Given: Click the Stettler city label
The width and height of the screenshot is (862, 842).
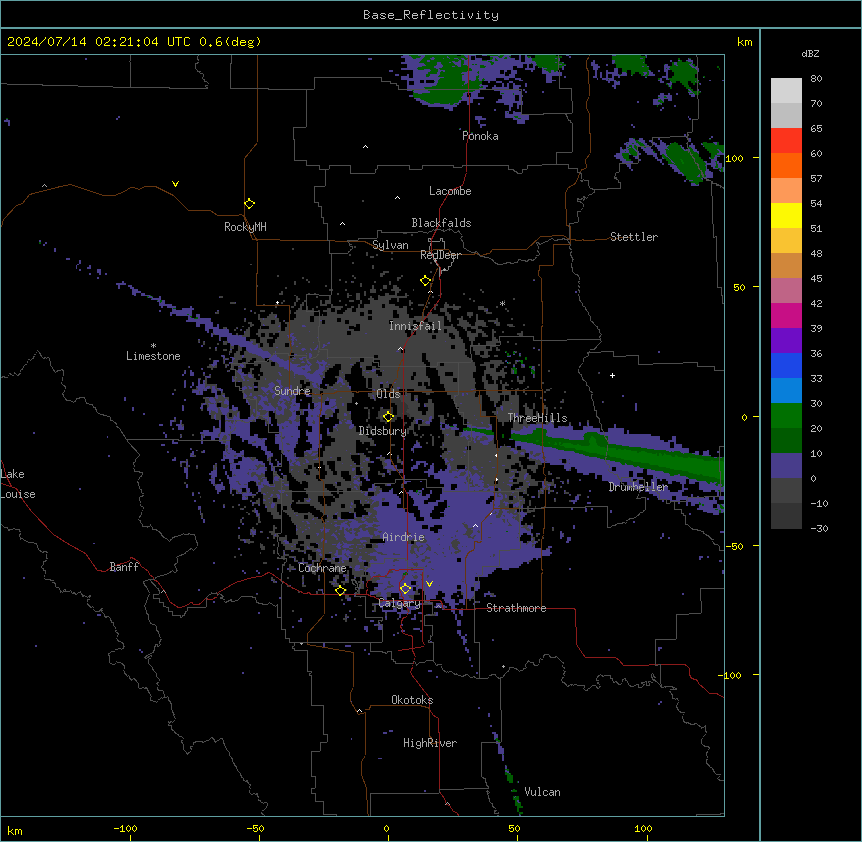Looking at the screenshot, I should click(x=634, y=237).
